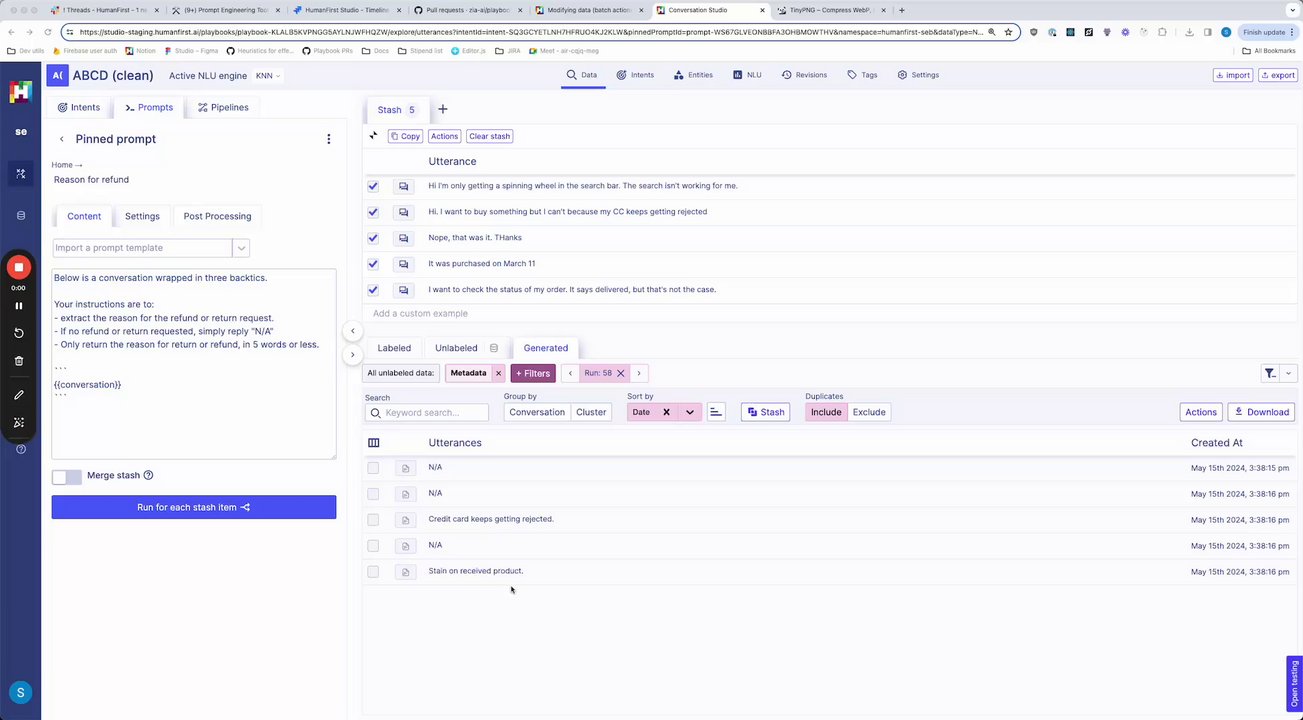Open the Post Processing tab

pos(217,216)
